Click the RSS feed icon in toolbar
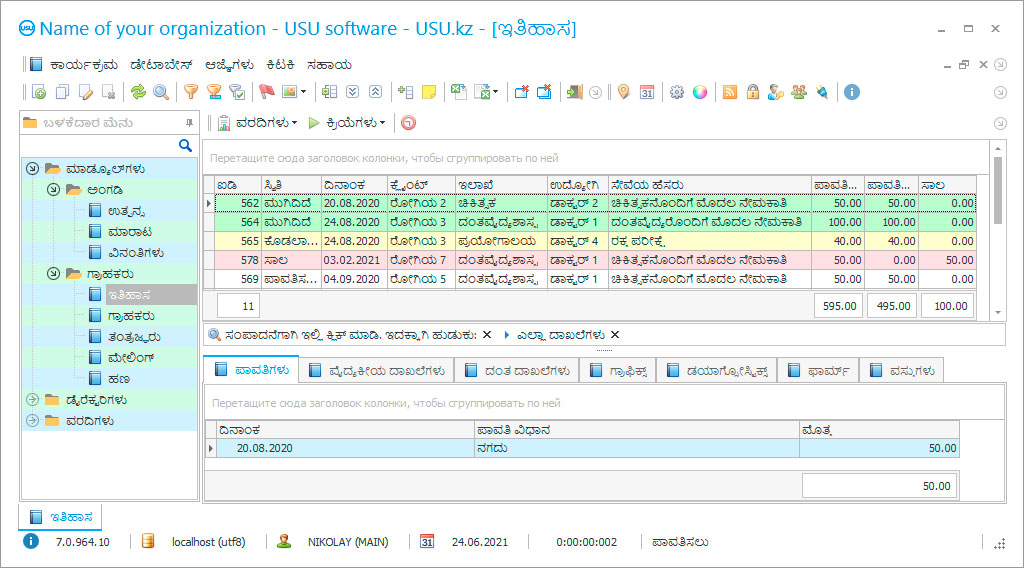 pyautogui.click(x=730, y=92)
